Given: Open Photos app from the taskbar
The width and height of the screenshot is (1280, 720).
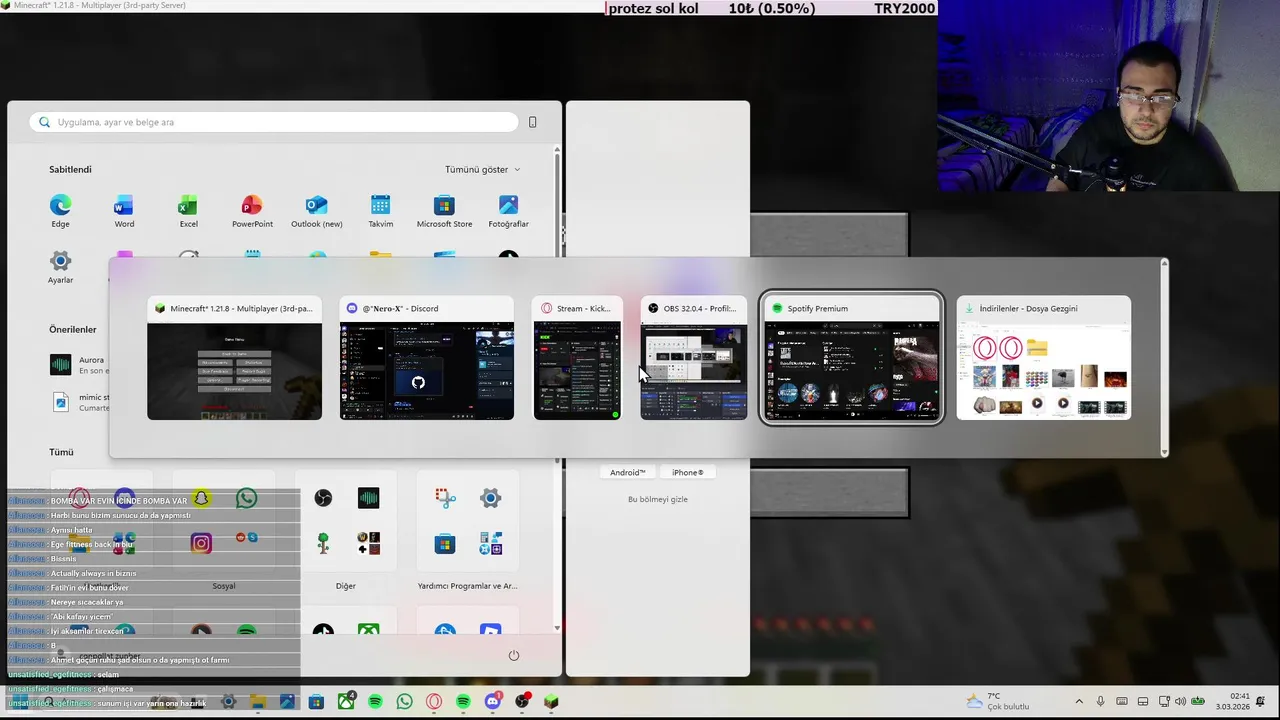Looking at the screenshot, I should [288, 702].
